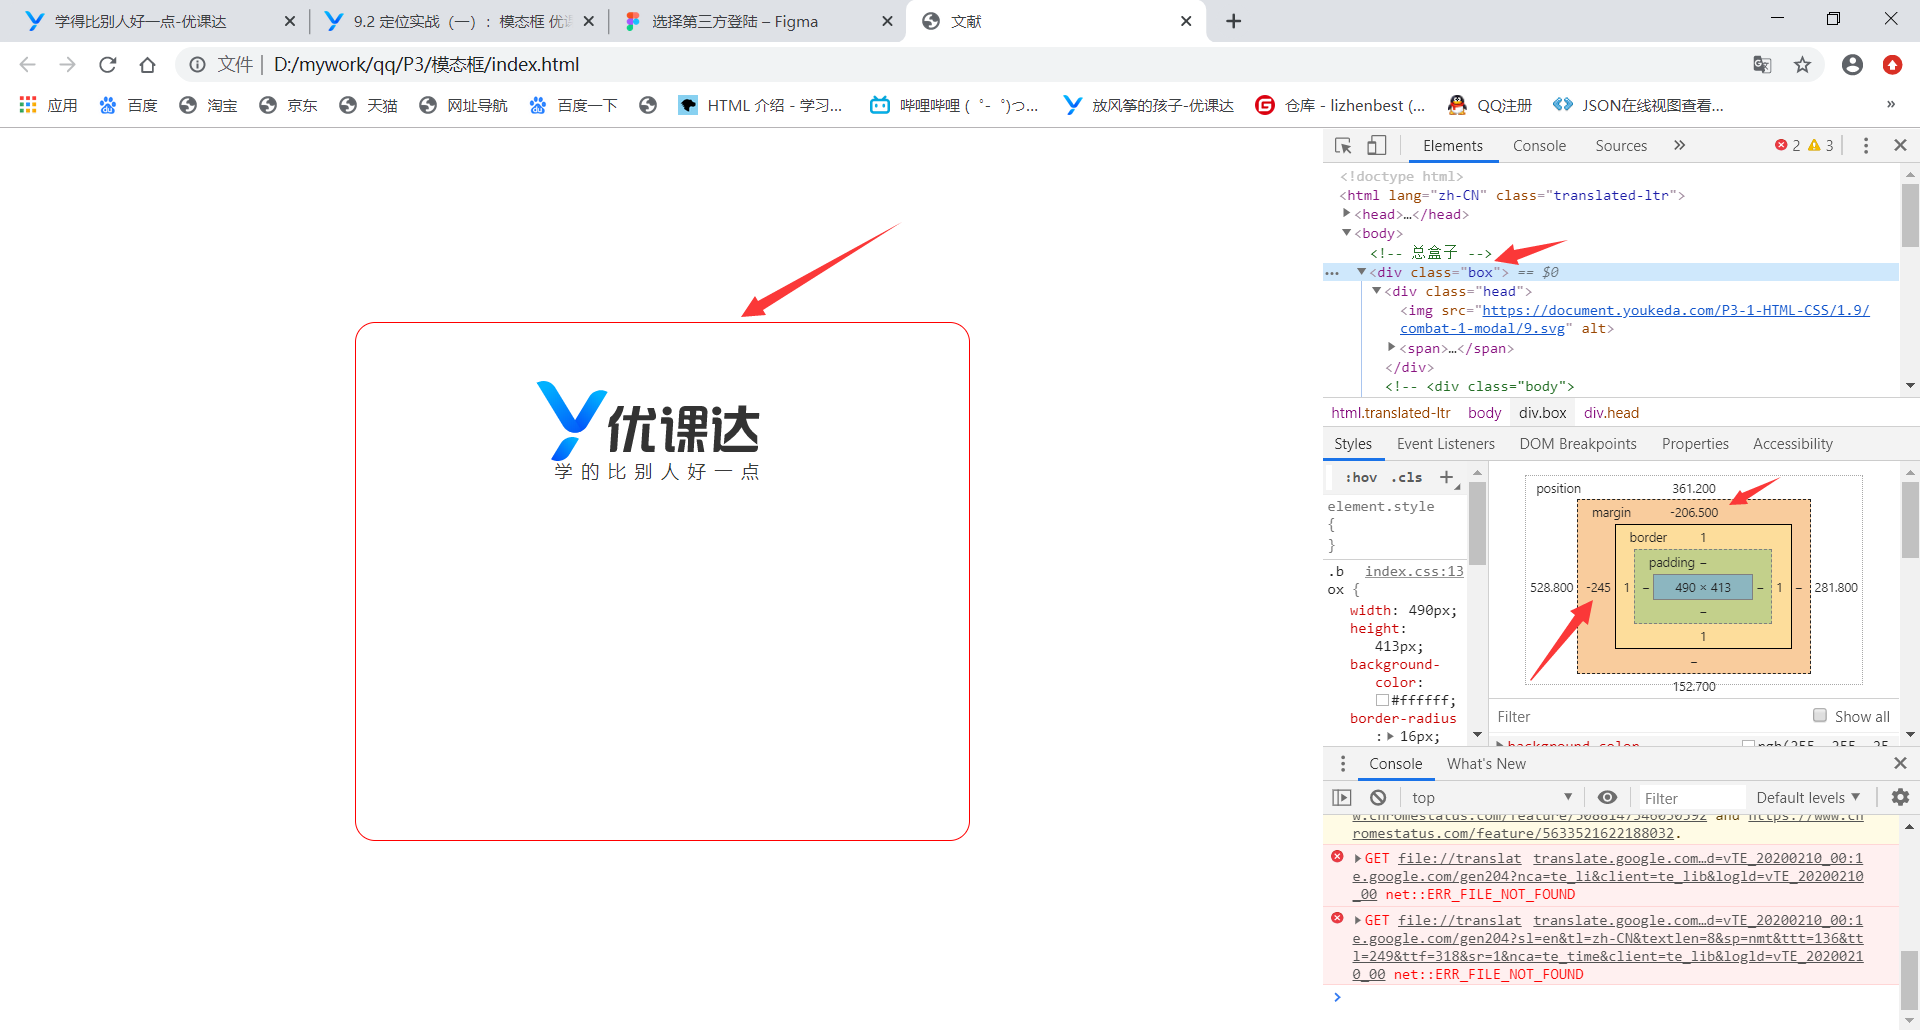Viewport: 1920px width, 1030px height.
Task: Expand the first GET error message
Action: tap(1358, 859)
